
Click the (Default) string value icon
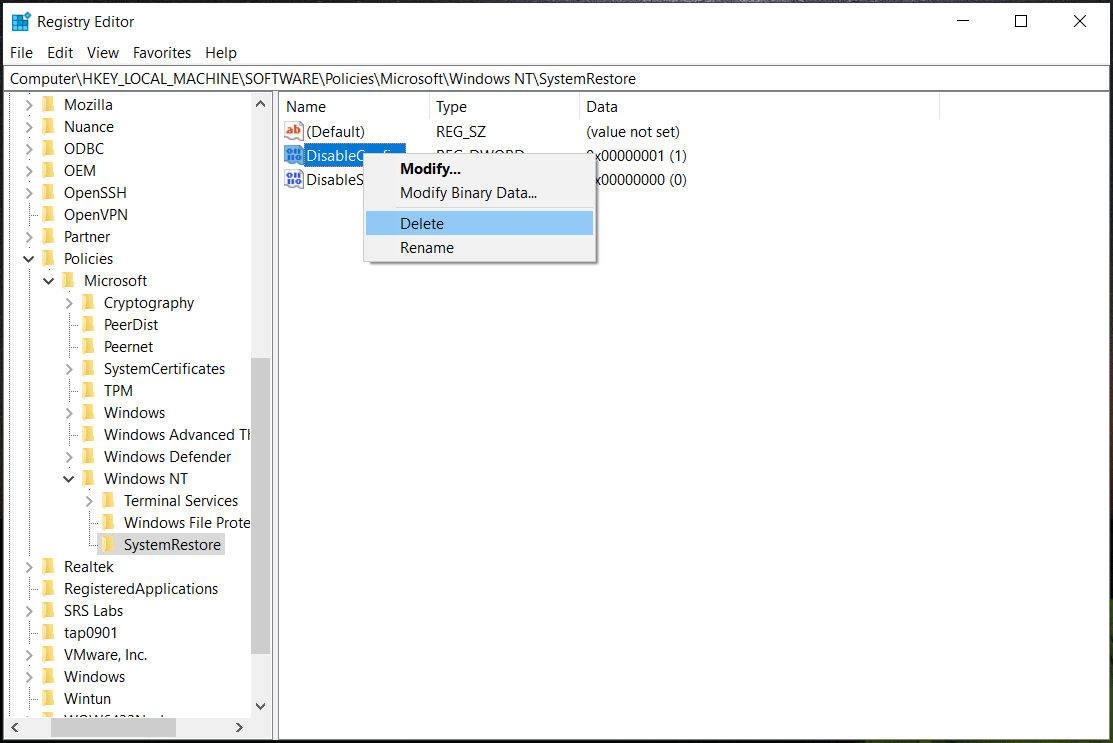[293, 131]
